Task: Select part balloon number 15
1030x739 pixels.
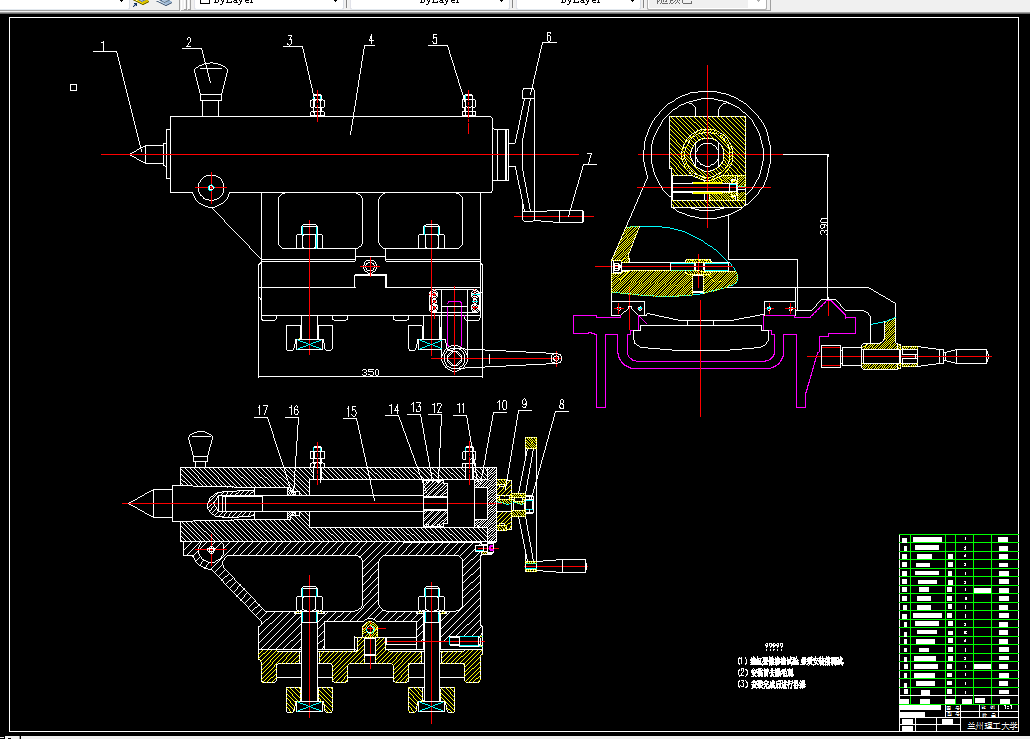Action: coord(351,411)
